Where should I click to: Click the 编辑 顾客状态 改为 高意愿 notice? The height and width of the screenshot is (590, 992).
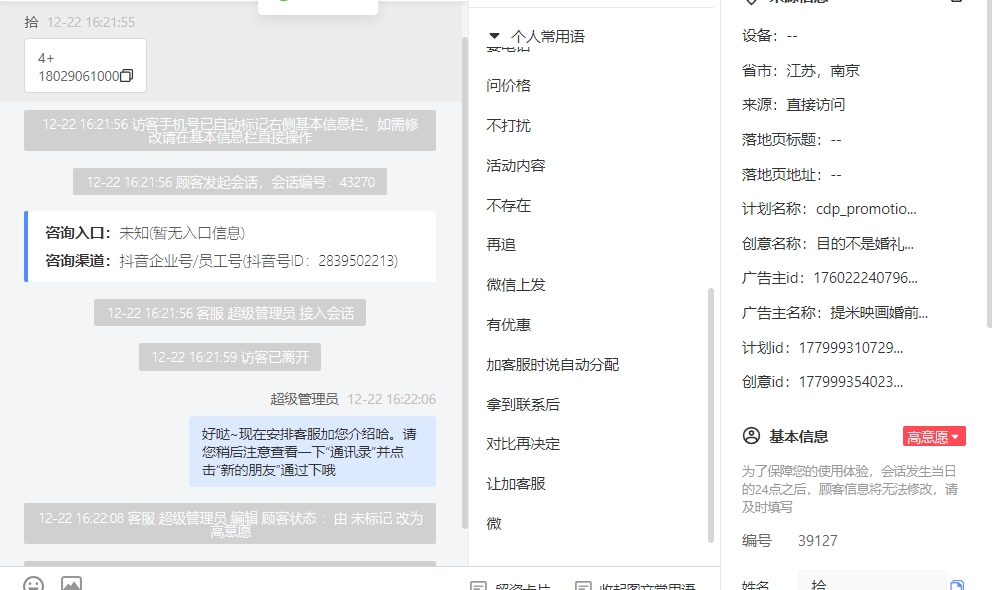click(230, 524)
